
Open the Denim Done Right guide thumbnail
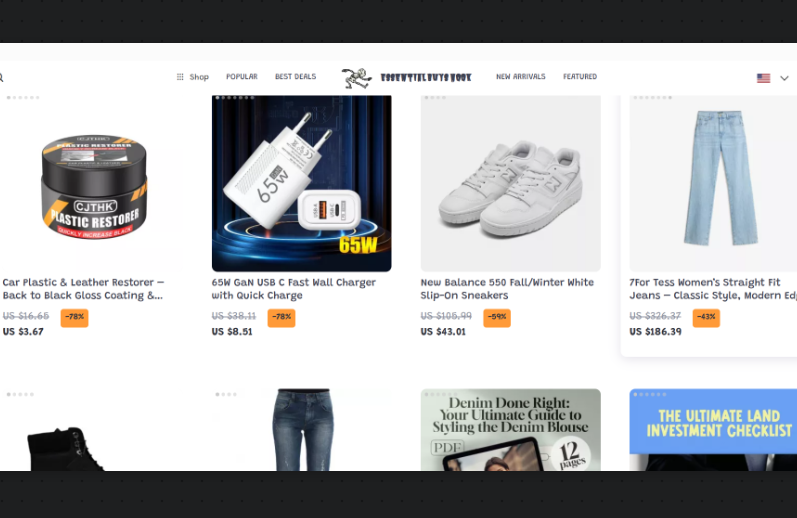510,430
